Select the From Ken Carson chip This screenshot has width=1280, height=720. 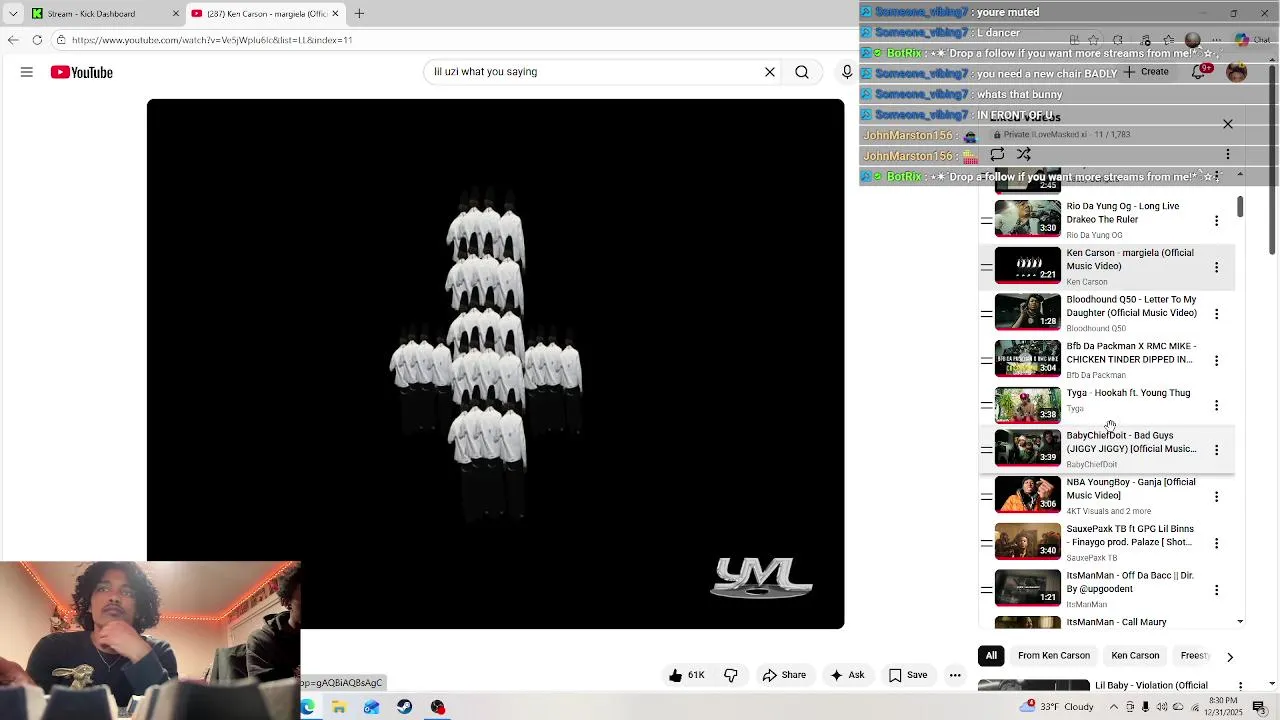click(x=1054, y=656)
